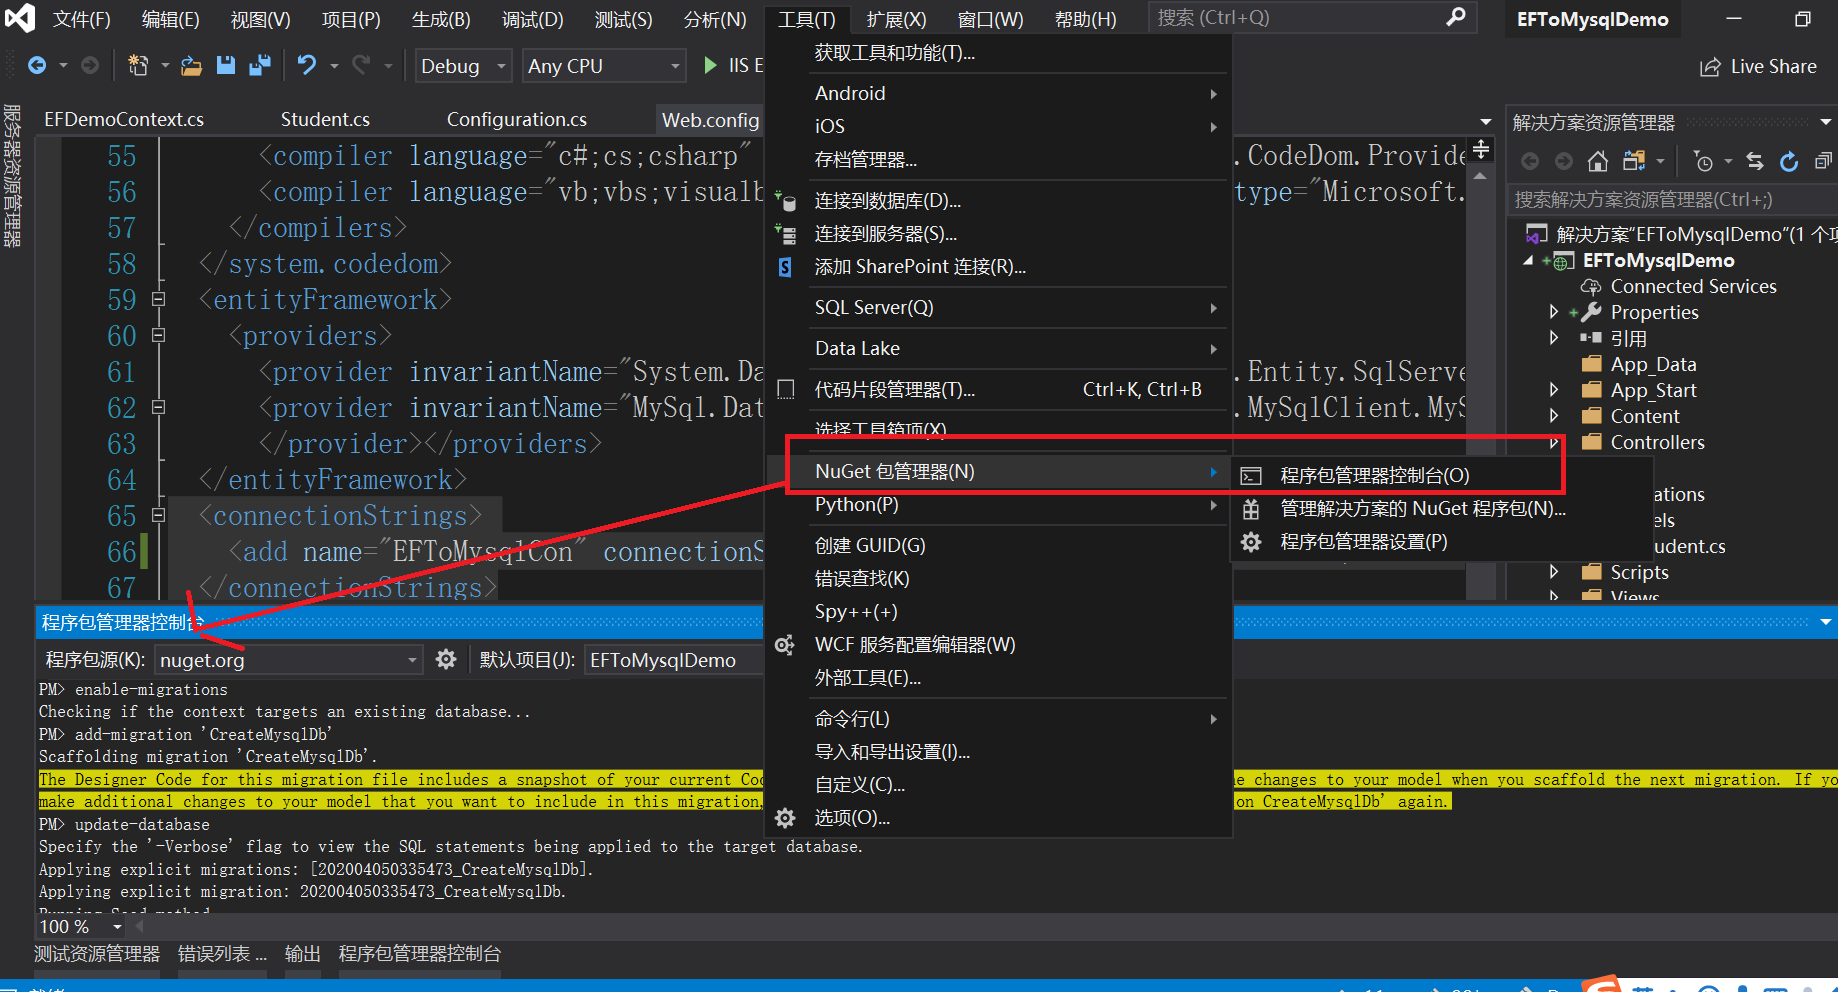Collapse the entityFramework element at line 59

click(x=158, y=299)
